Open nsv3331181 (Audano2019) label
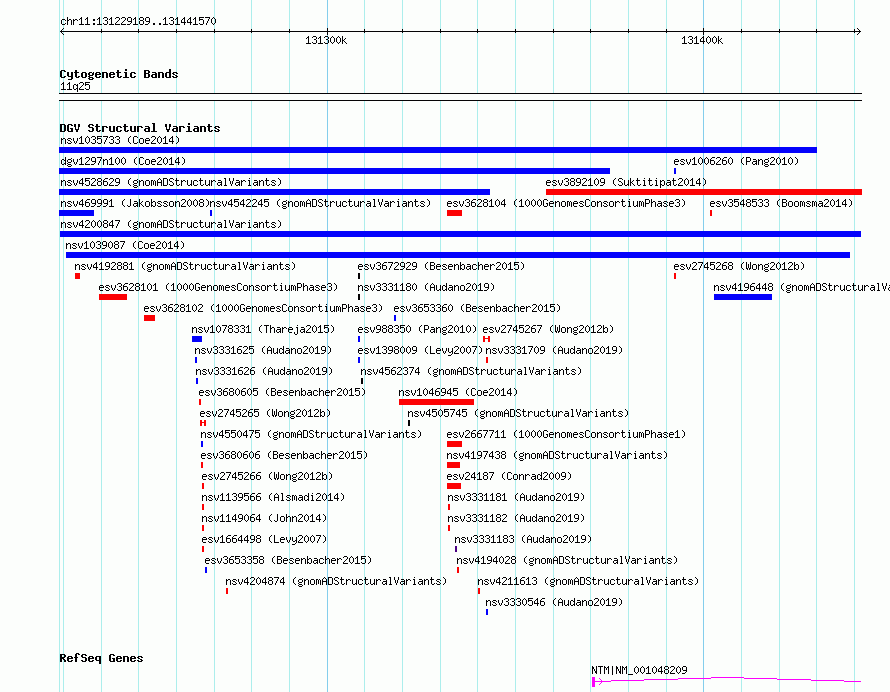 click(516, 497)
